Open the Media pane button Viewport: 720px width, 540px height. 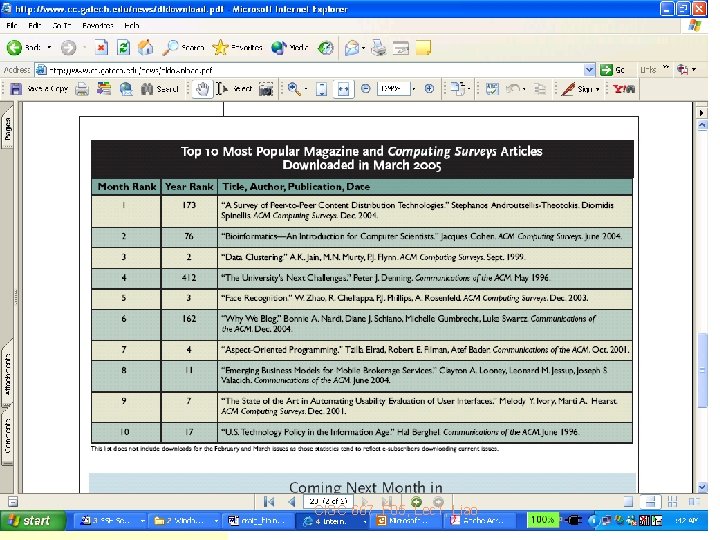[x=289, y=47]
